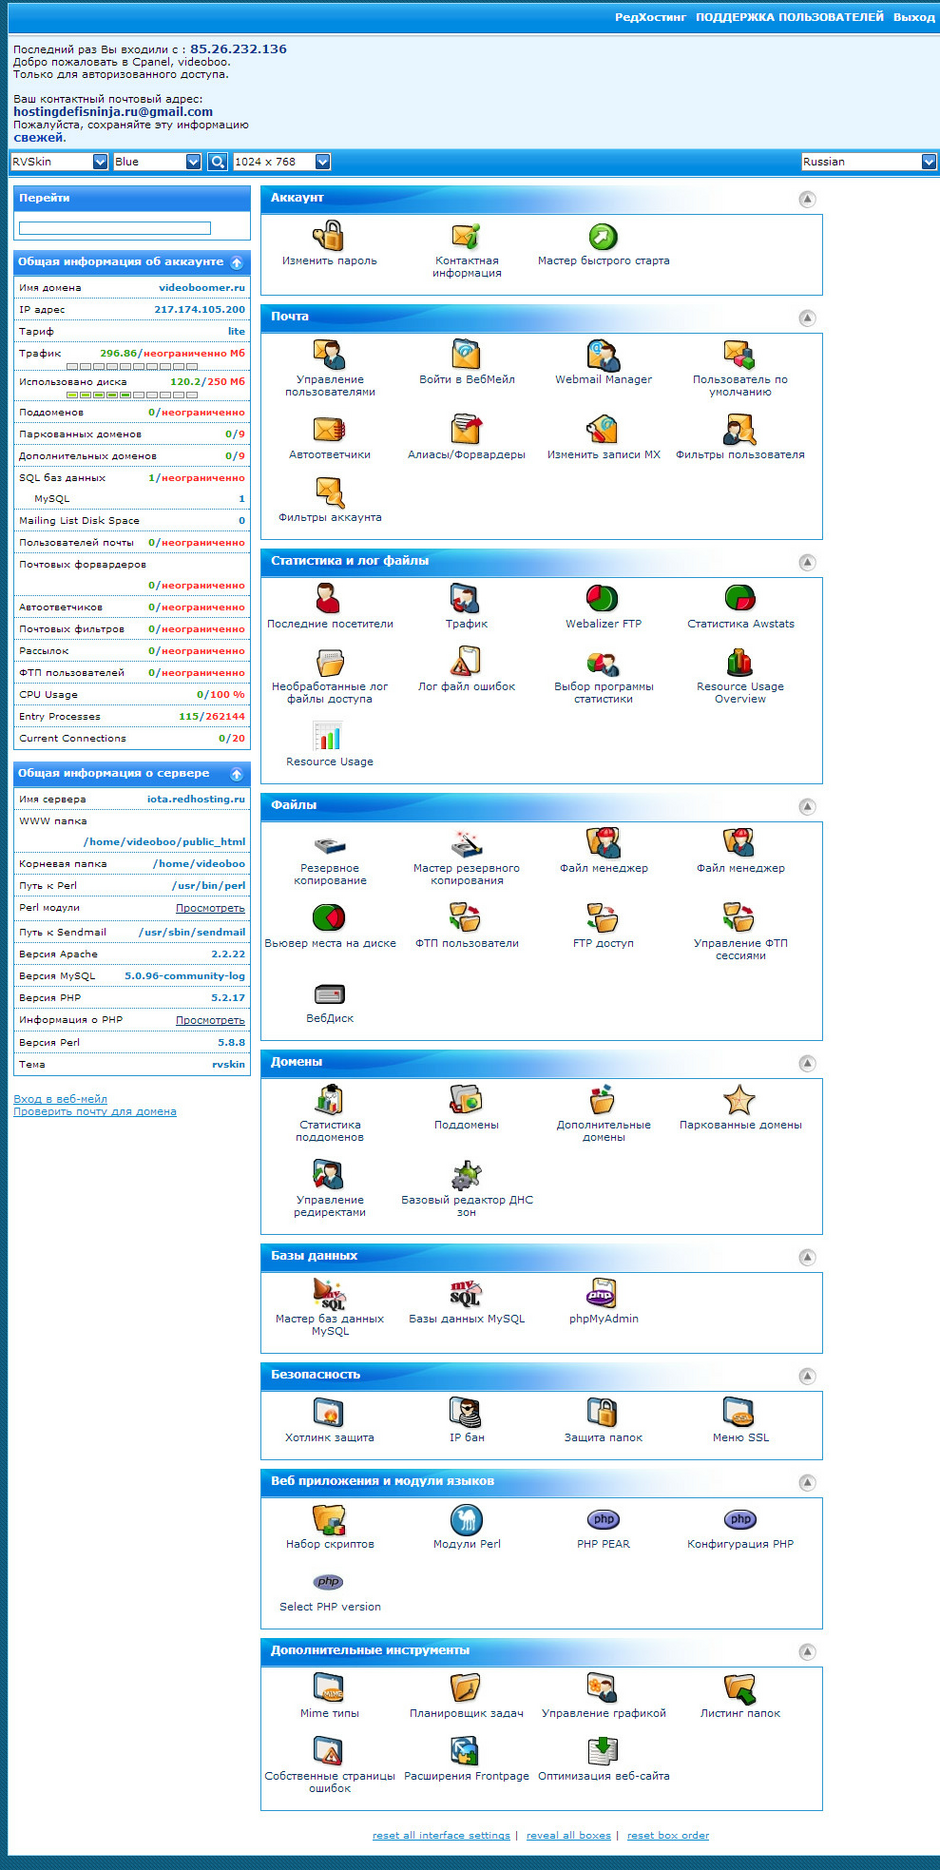Open Select PHP version icon

click(329, 1583)
